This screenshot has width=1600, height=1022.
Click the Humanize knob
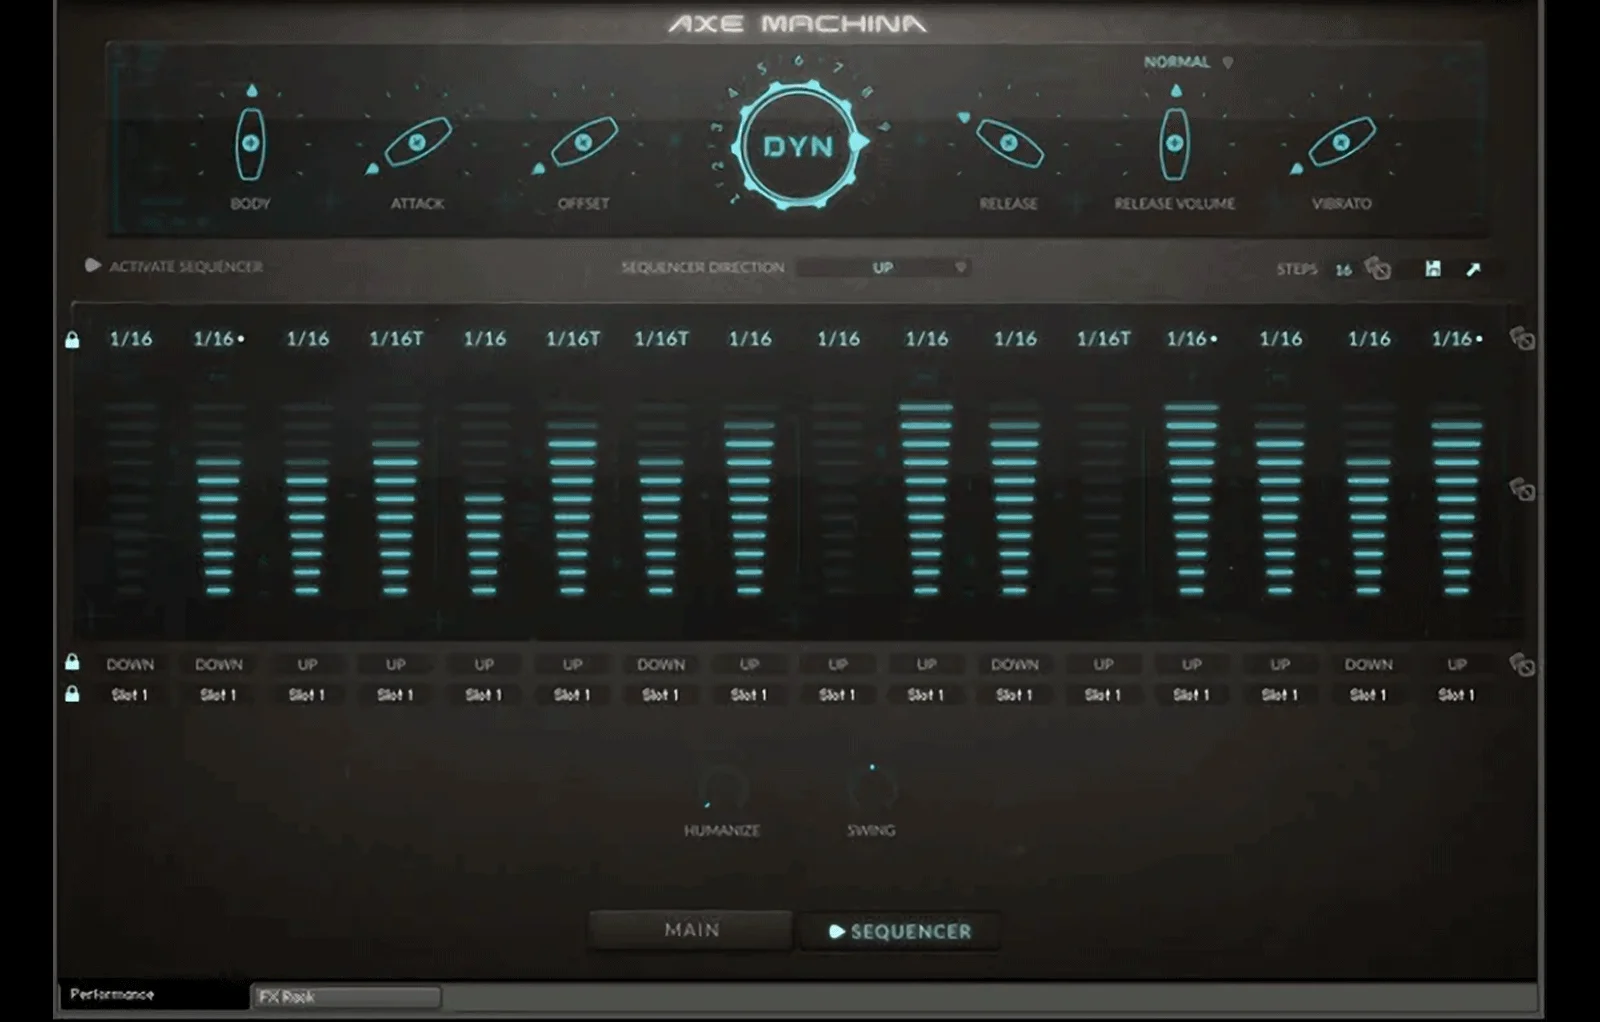point(720,790)
